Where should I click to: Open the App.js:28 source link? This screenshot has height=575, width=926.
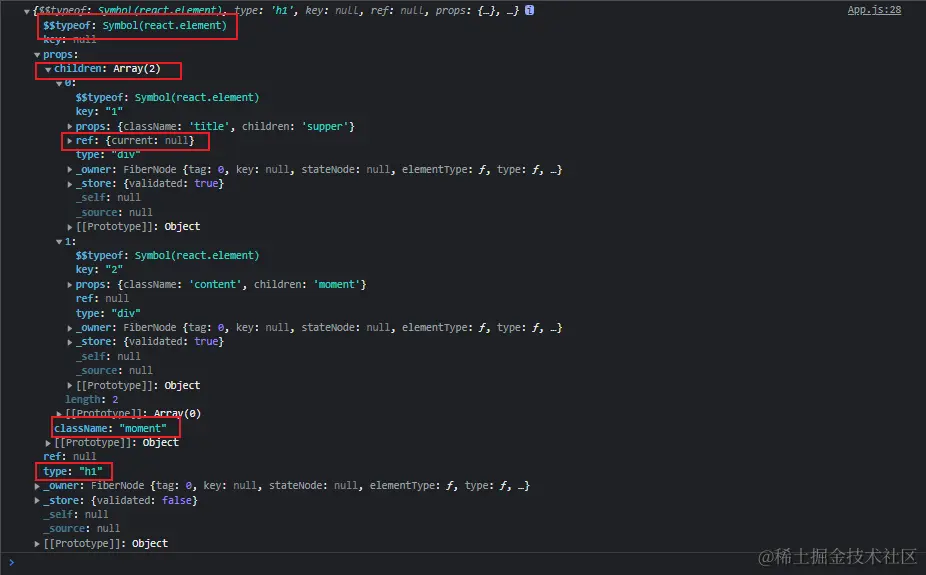pyautogui.click(x=874, y=10)
